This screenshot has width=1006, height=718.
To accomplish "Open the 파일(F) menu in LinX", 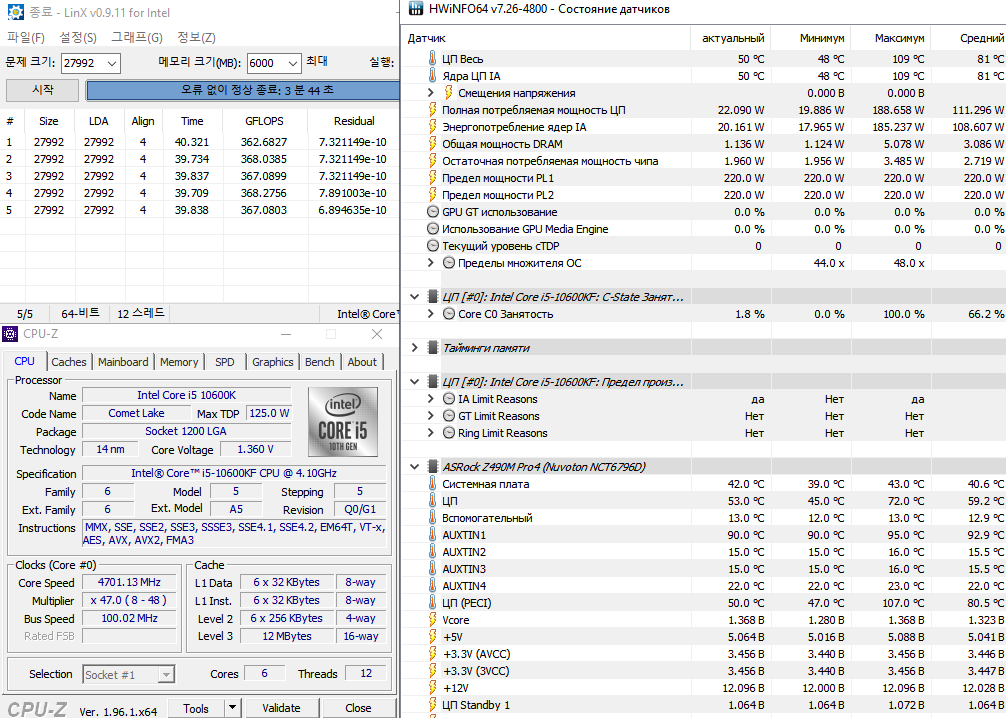I will (26, 38).
